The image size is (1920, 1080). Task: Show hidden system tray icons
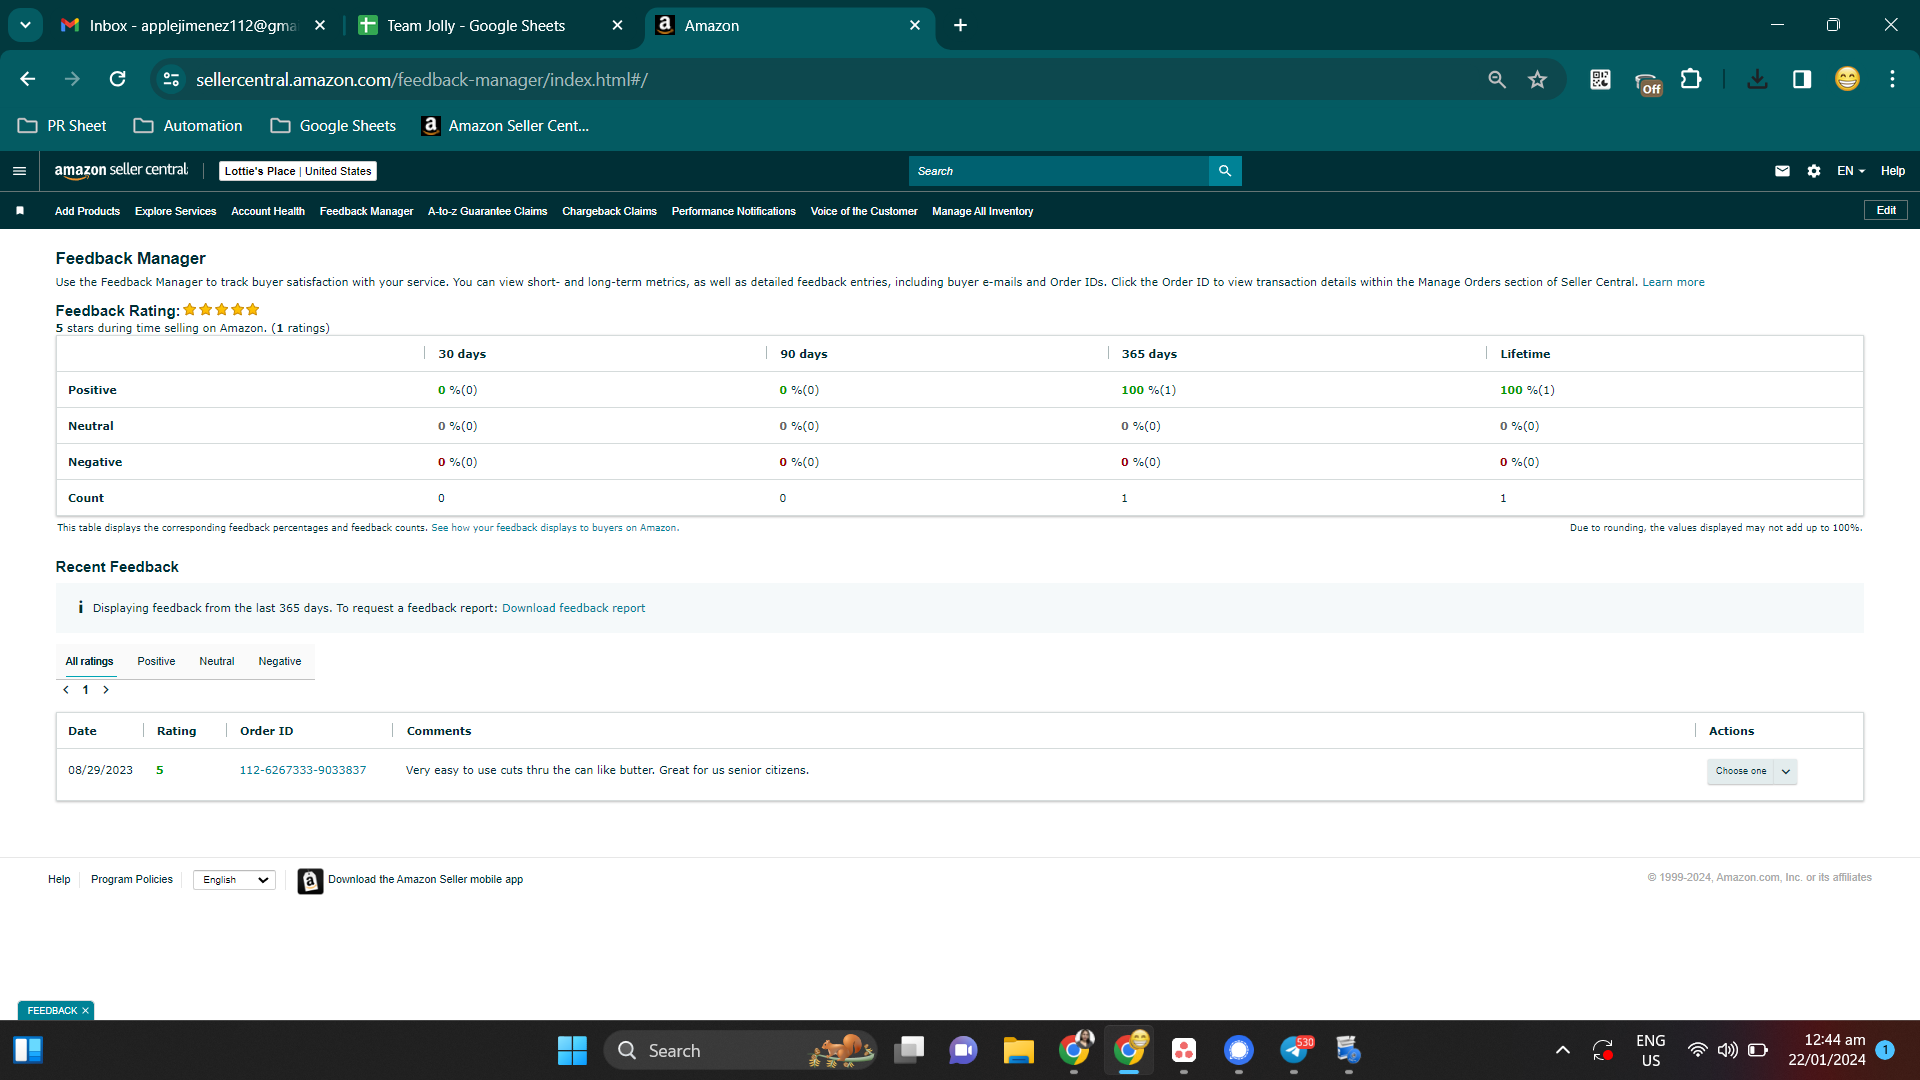click(1563, 1050)
